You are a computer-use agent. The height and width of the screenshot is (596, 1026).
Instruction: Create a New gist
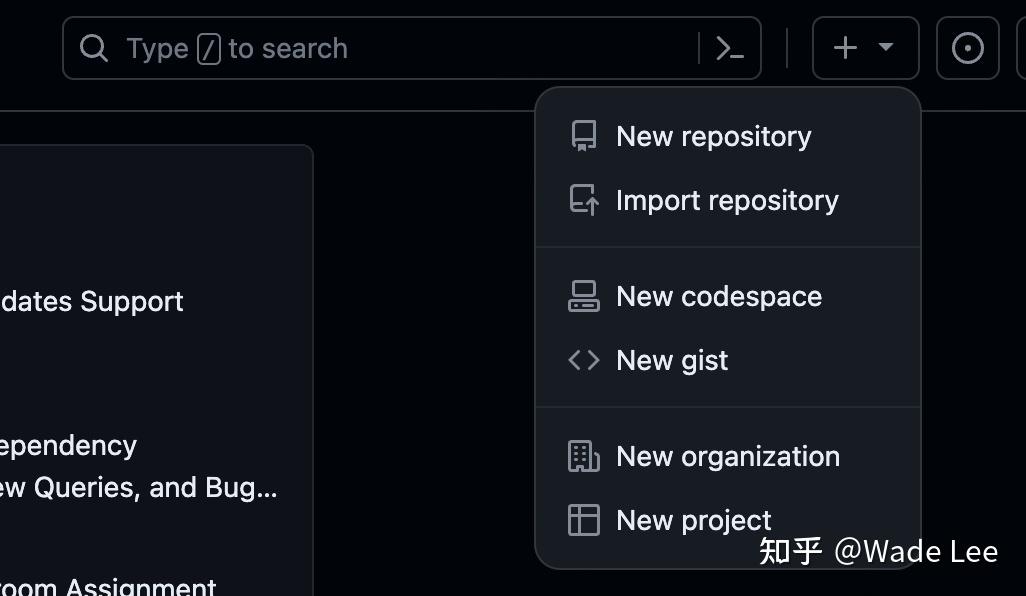coord(672,360)
